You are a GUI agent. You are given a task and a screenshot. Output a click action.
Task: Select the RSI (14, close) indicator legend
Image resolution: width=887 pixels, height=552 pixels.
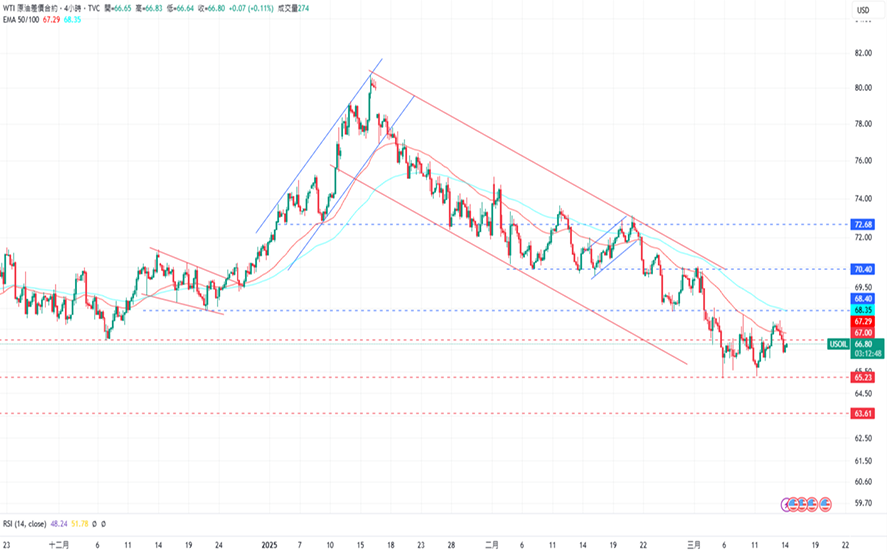point(24,524)
